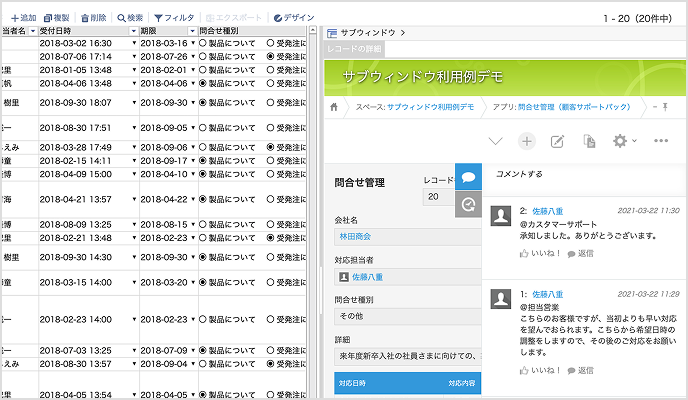This screenshot has width=688, height=400.
Task: Expand the gear settings dropdown menu
Action: pyautogui.click(x=624, y=141)
